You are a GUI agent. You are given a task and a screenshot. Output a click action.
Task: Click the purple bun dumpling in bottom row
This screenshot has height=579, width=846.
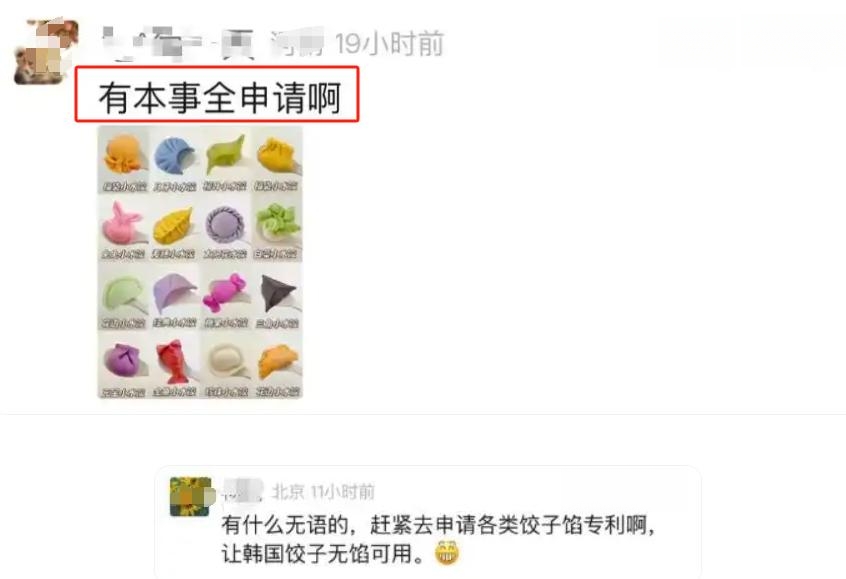point(123,365)
